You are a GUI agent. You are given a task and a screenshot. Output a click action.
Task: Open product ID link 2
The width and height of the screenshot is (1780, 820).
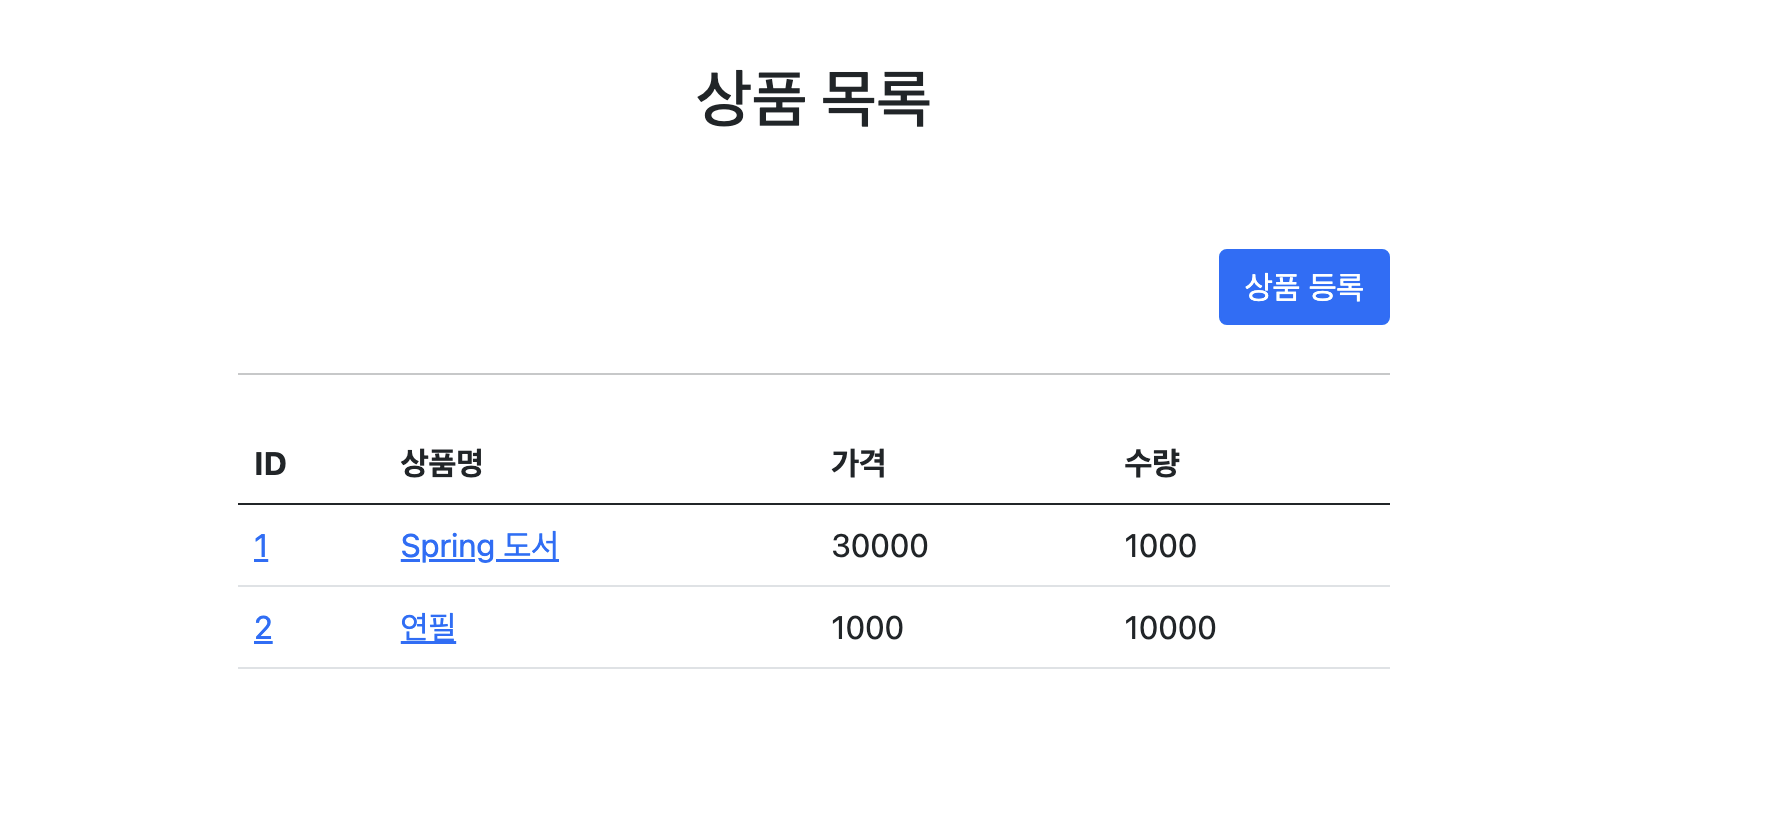[x=263, y=628]
